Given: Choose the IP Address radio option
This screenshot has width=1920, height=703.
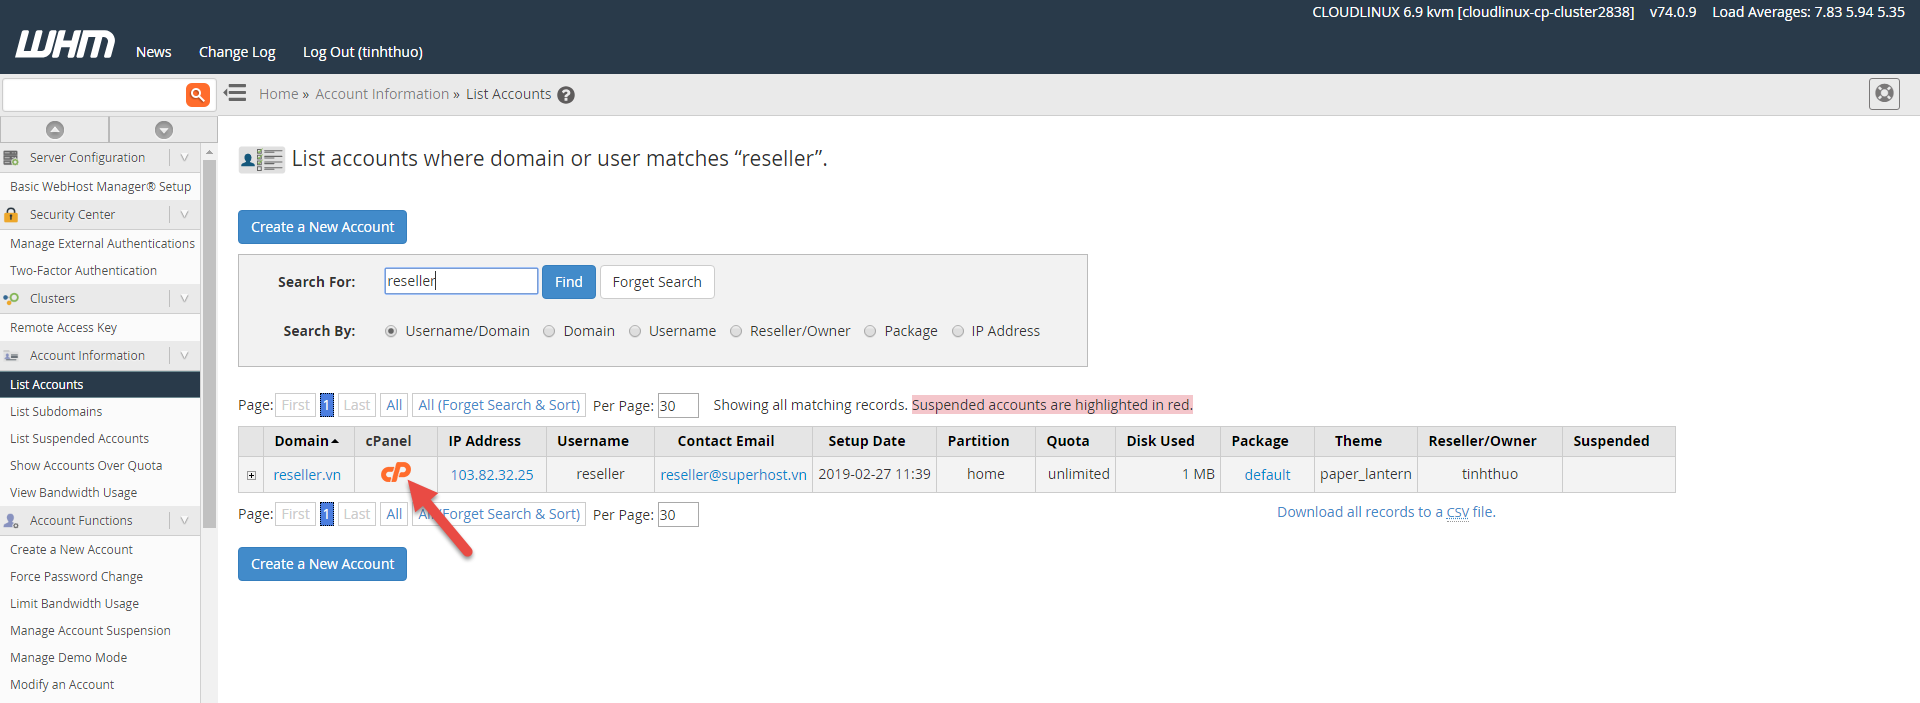Looking at the screenshot, I should coord(958,331).
